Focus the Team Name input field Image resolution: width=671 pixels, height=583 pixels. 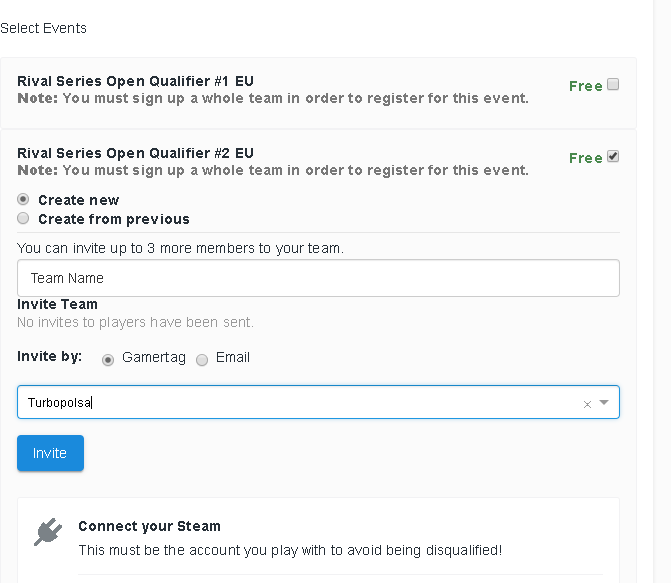(318, 278)
